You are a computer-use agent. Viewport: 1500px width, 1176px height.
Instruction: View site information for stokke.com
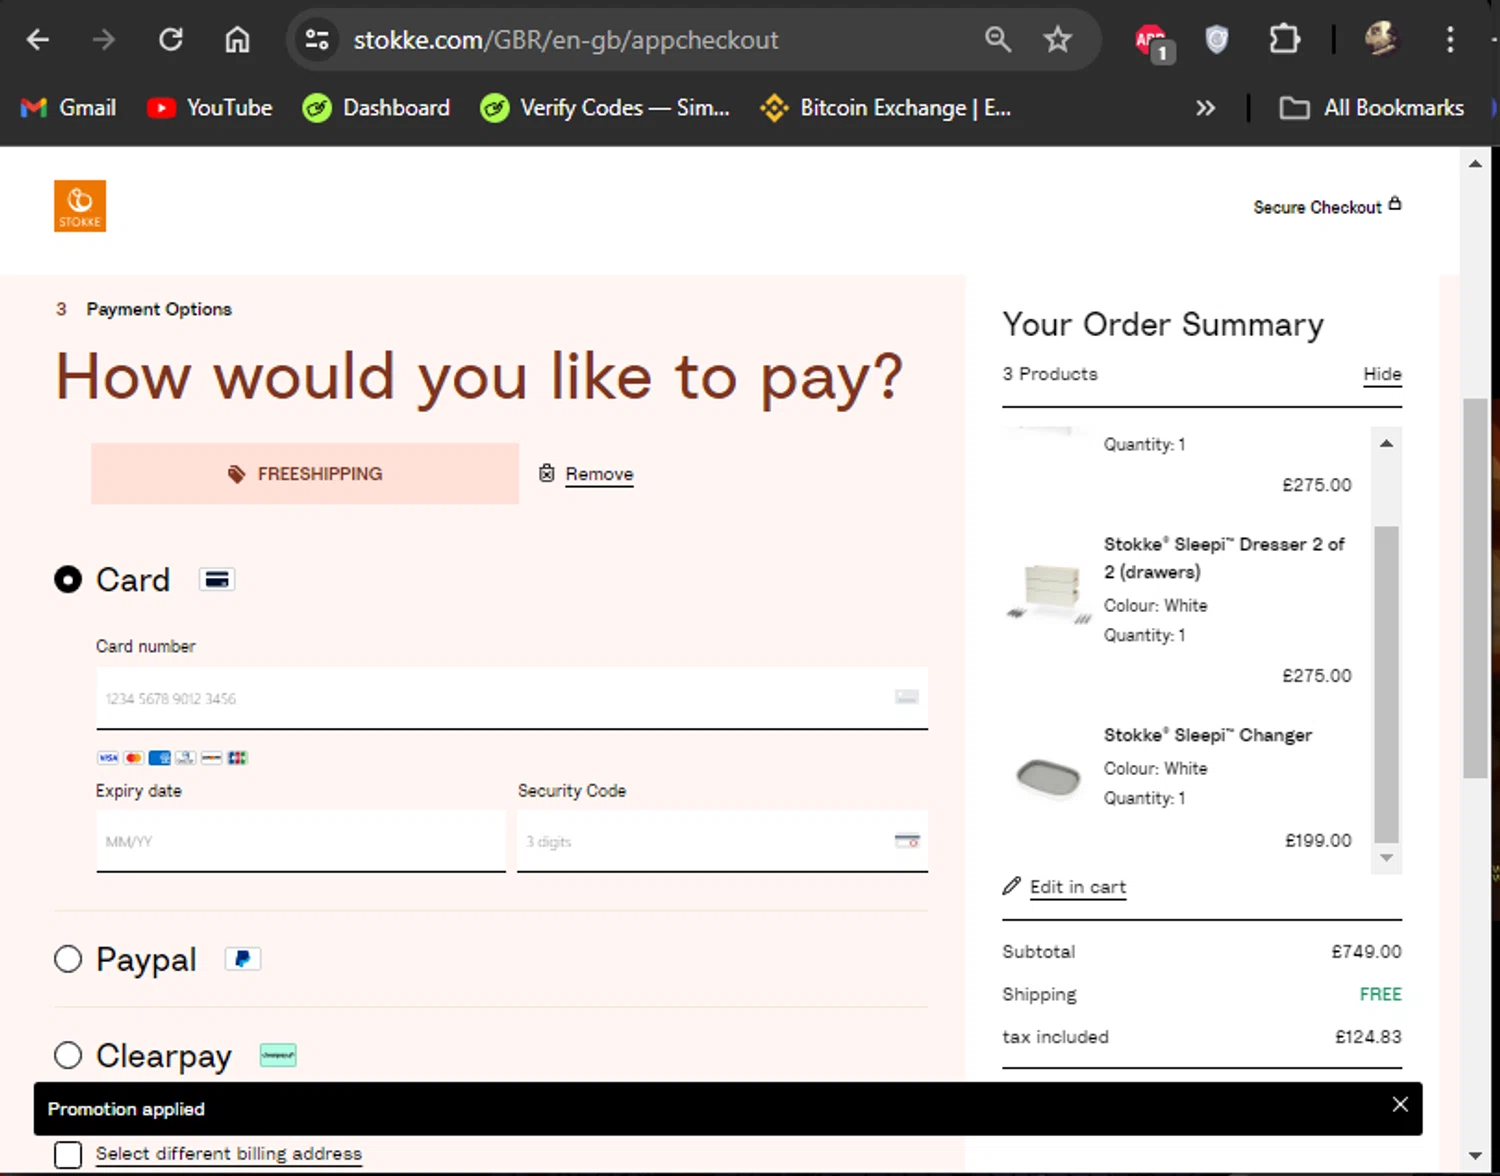[317, 40]
